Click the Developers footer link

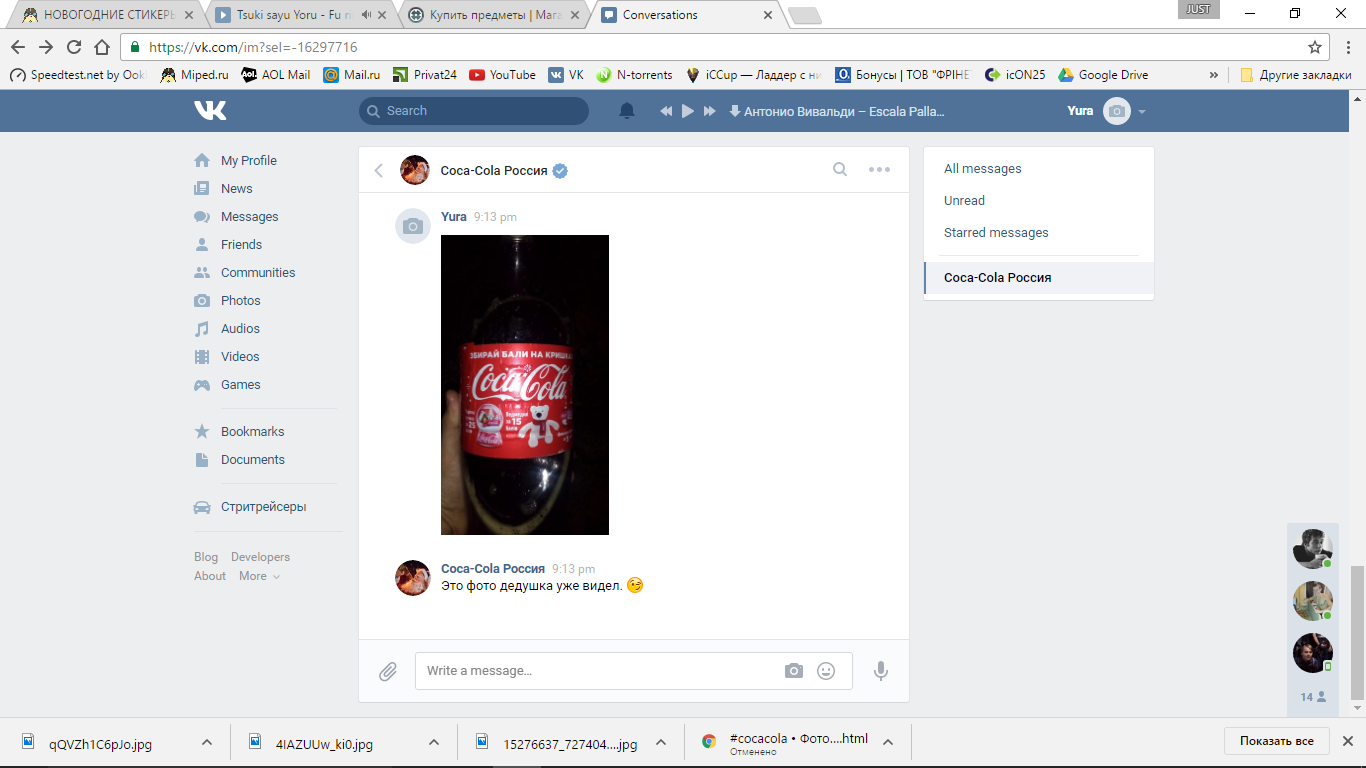tap(260, 557)
